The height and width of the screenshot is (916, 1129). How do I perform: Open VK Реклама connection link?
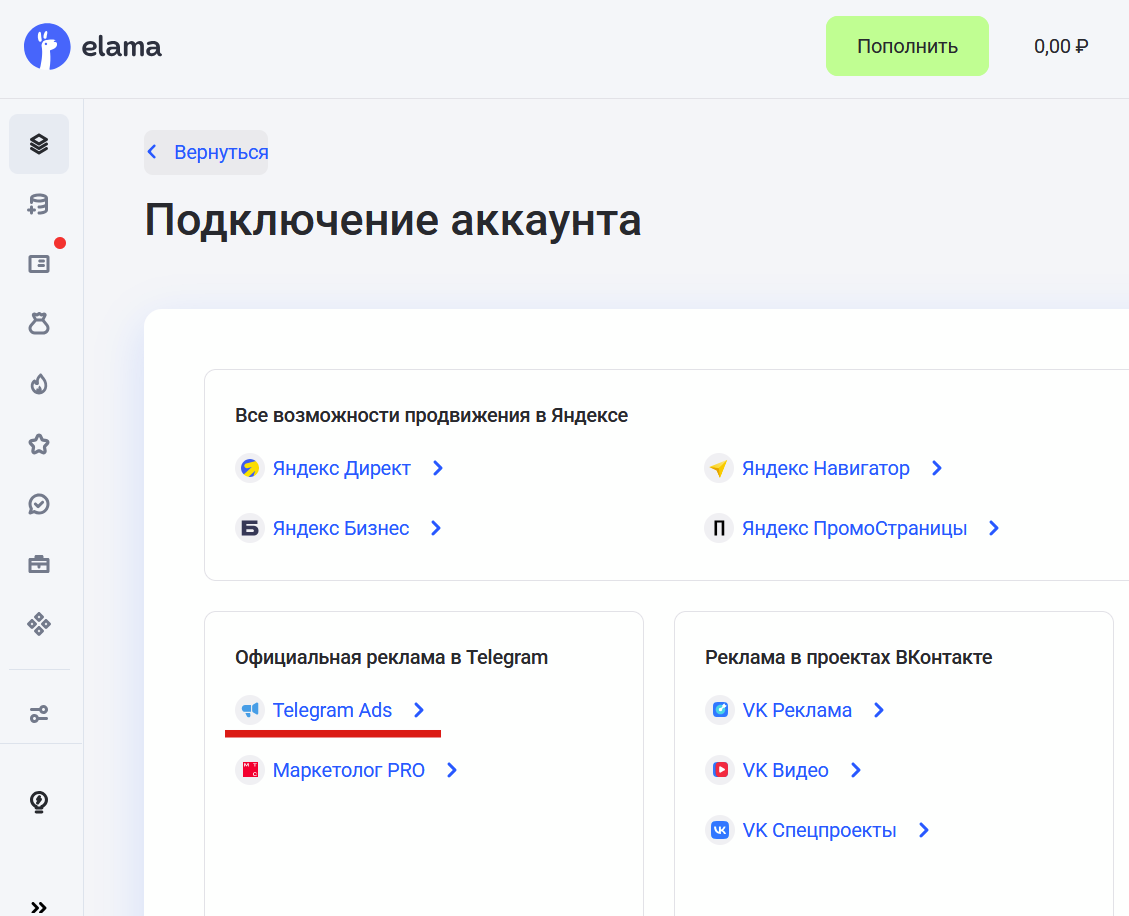(797, 710)
